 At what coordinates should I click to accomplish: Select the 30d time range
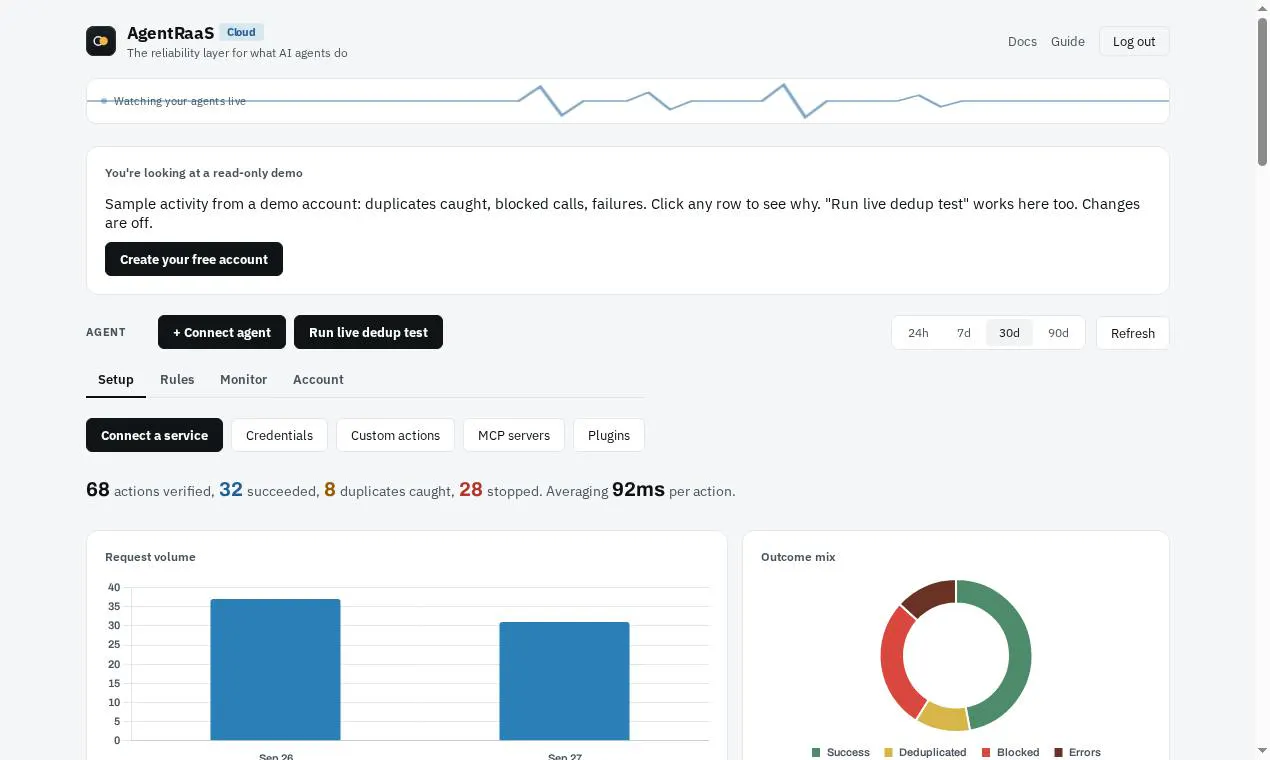(x=1009, y=333)
